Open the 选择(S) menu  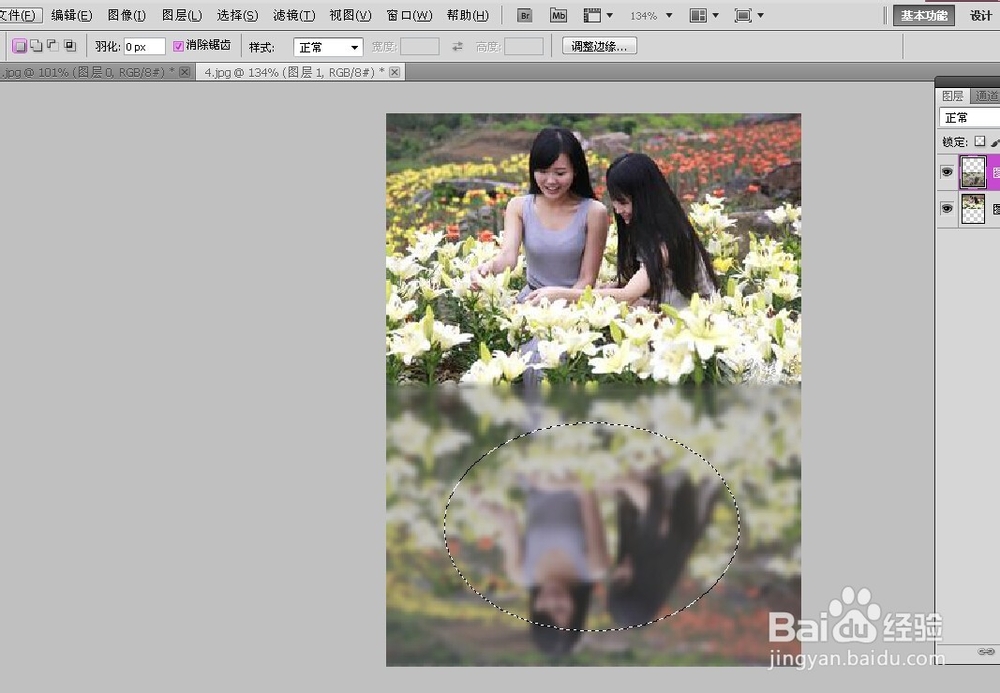click(237, 15)
